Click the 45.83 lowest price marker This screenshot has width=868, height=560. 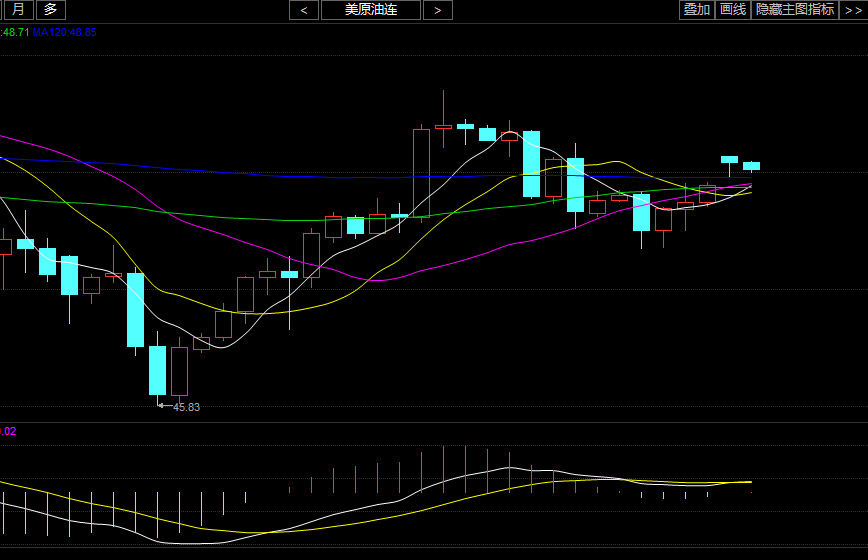pyautogui.click(x=185, y=407)
